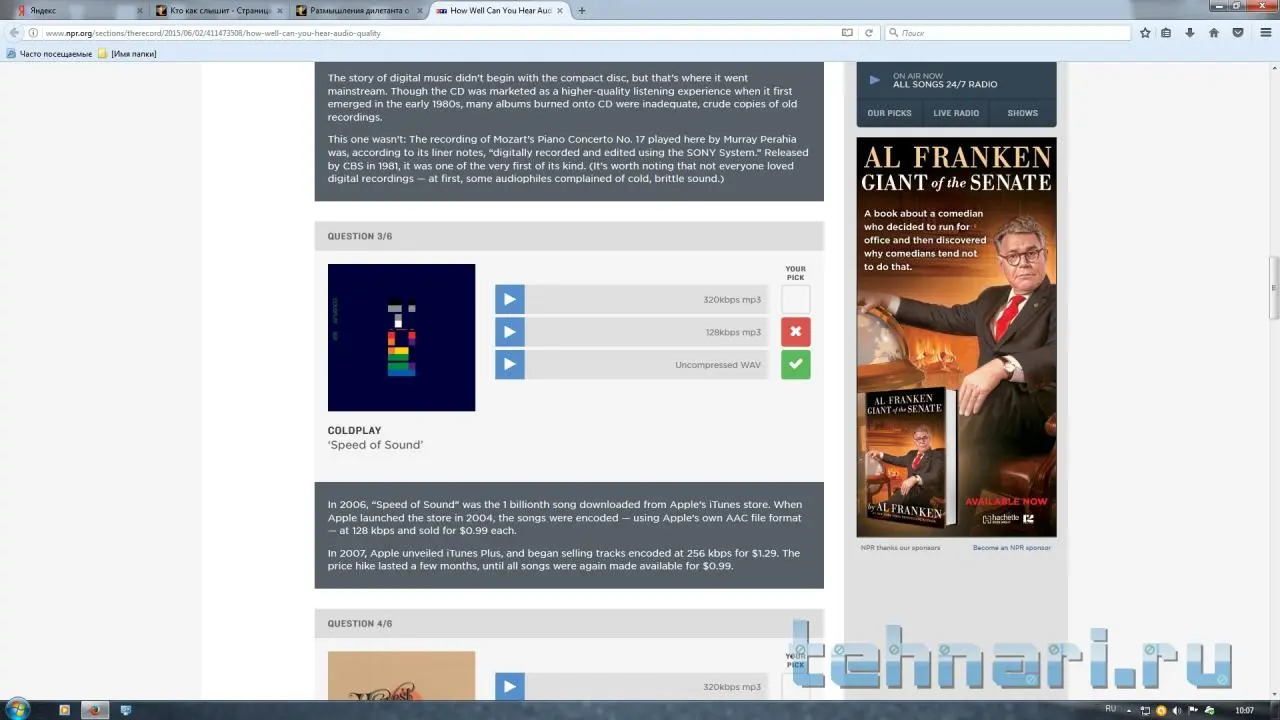The width and height of the screenshot is (1280, 720).
Task: Play All Songs 24/7 radio stream
Action: tap(875, 79)
